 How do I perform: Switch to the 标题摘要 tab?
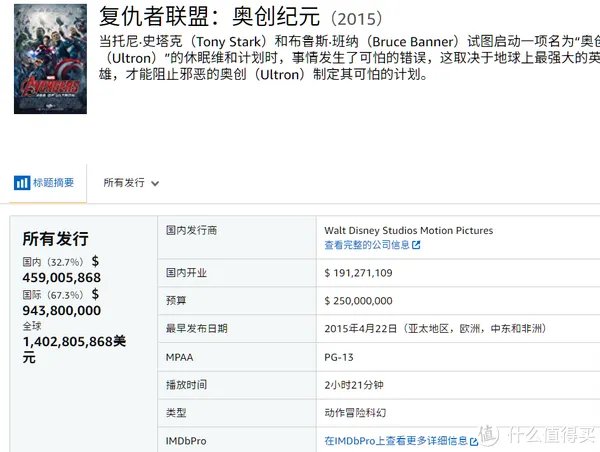coord(52,183)
